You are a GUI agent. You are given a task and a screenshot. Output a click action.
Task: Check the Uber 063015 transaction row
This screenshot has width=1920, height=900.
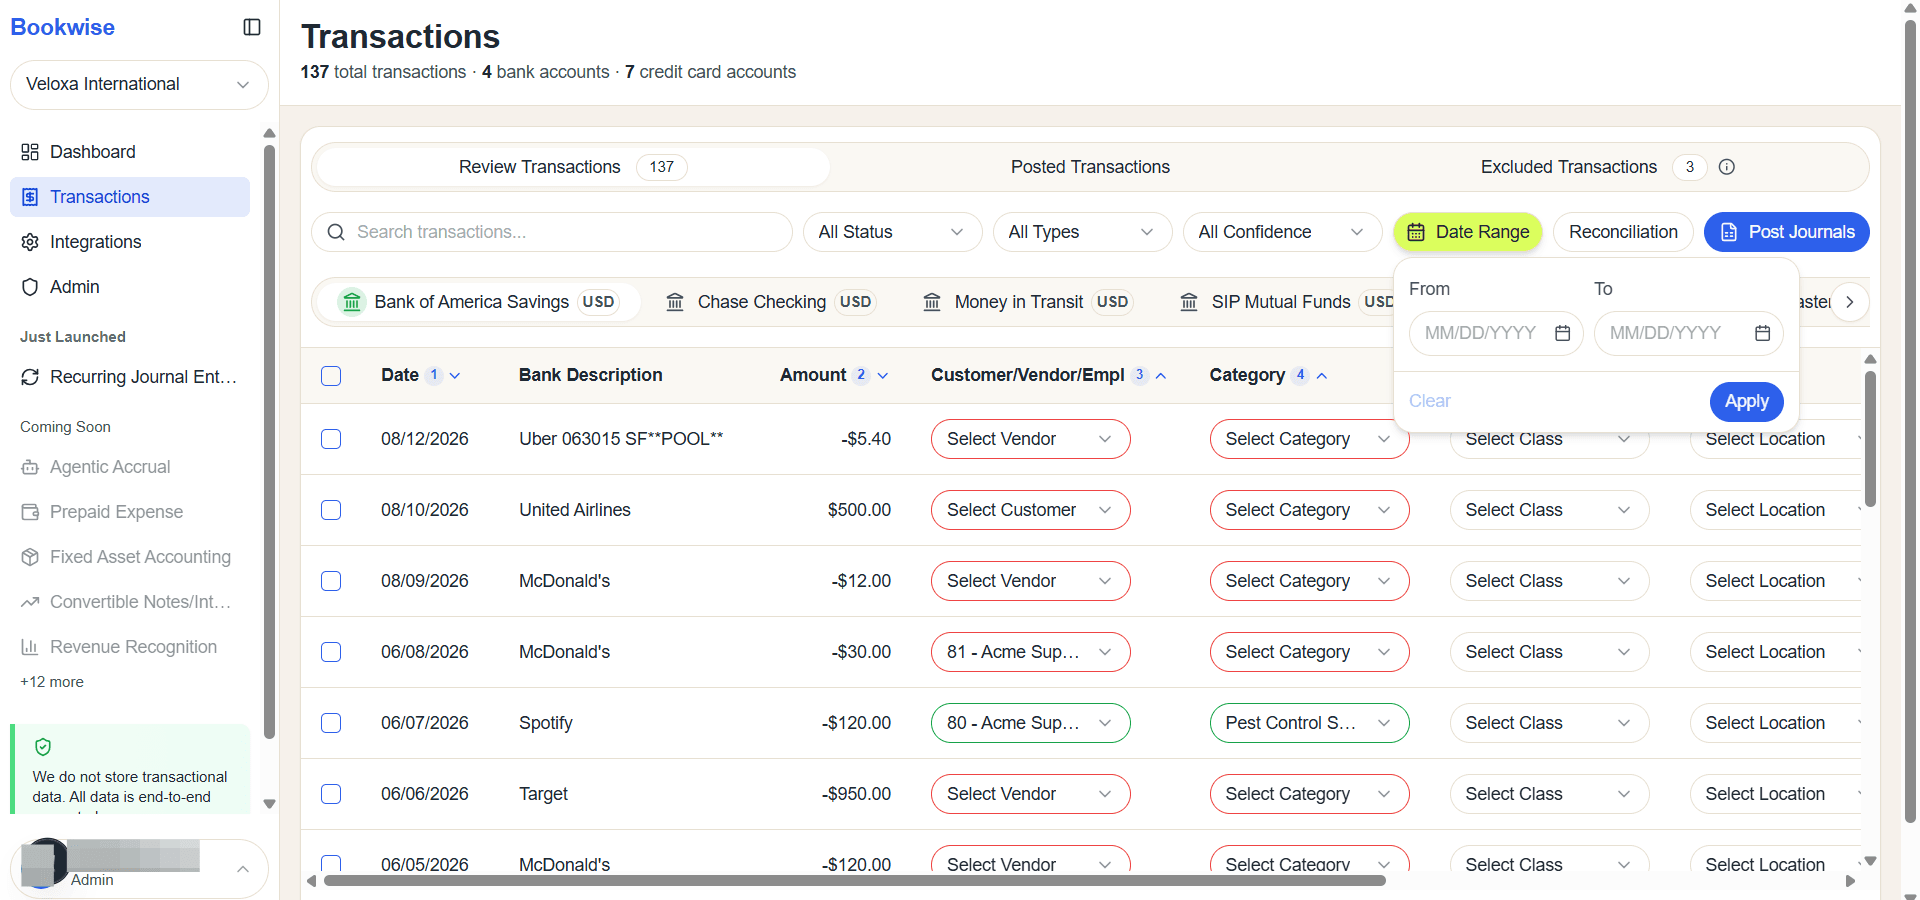click(x=331, y=439)
